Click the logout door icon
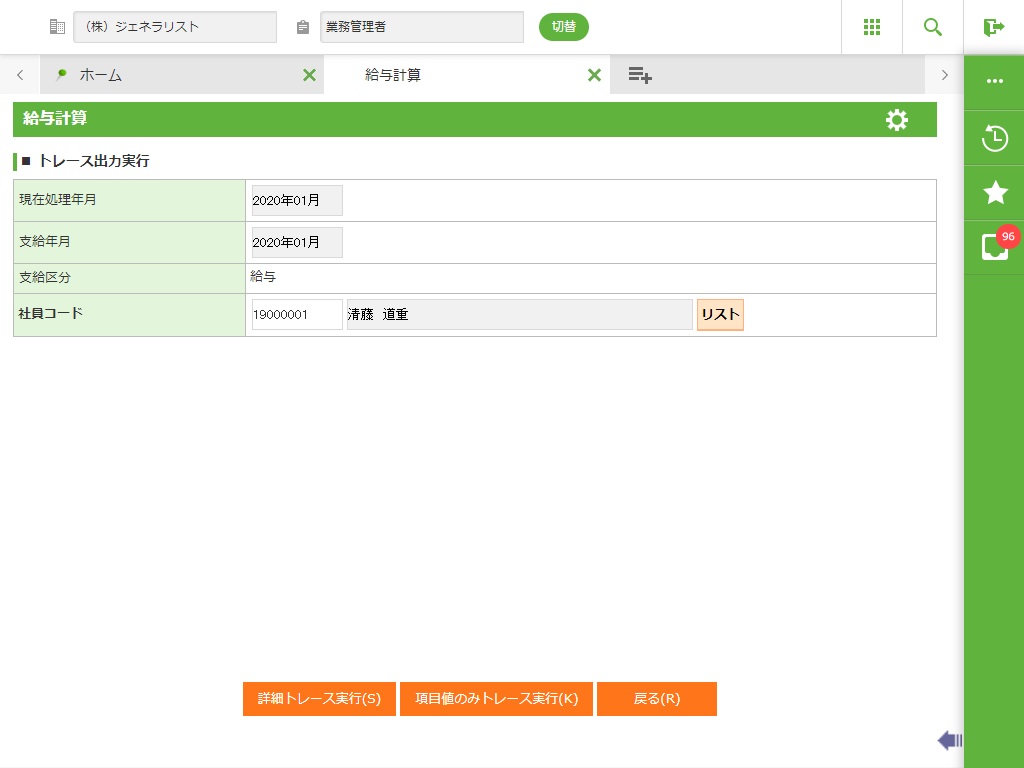This screenshot has width=1024, height=768. [x=993, y=27]
